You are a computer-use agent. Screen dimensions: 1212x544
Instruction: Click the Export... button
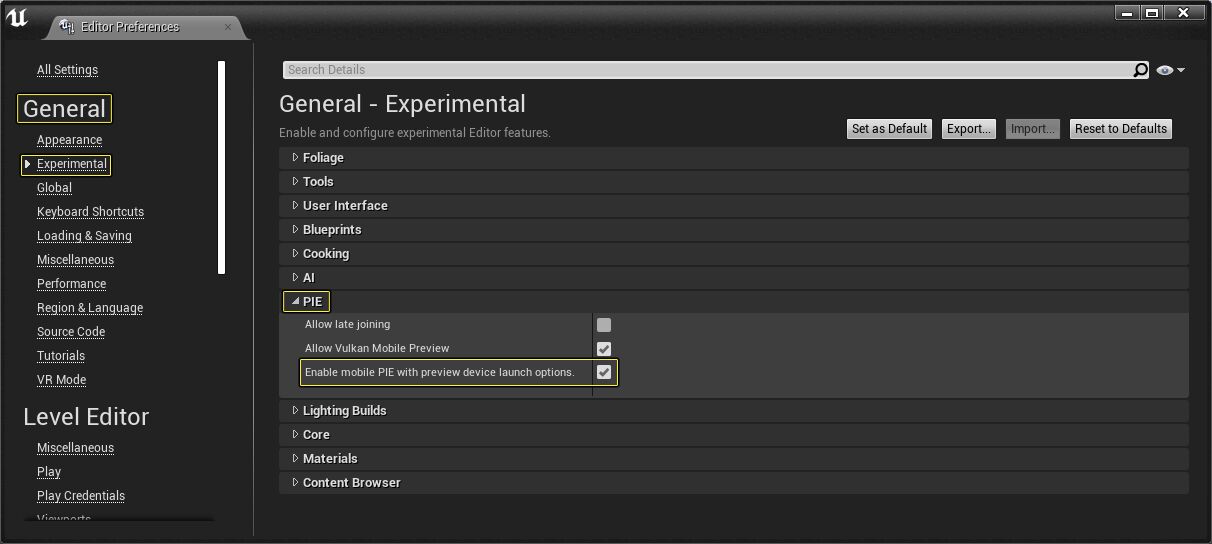[968, 129]
